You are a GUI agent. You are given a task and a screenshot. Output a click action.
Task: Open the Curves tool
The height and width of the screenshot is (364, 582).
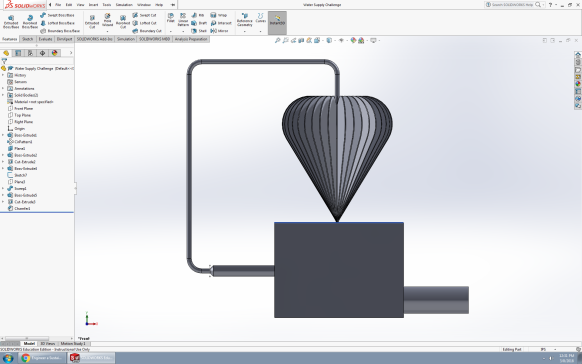click(261, 18)
